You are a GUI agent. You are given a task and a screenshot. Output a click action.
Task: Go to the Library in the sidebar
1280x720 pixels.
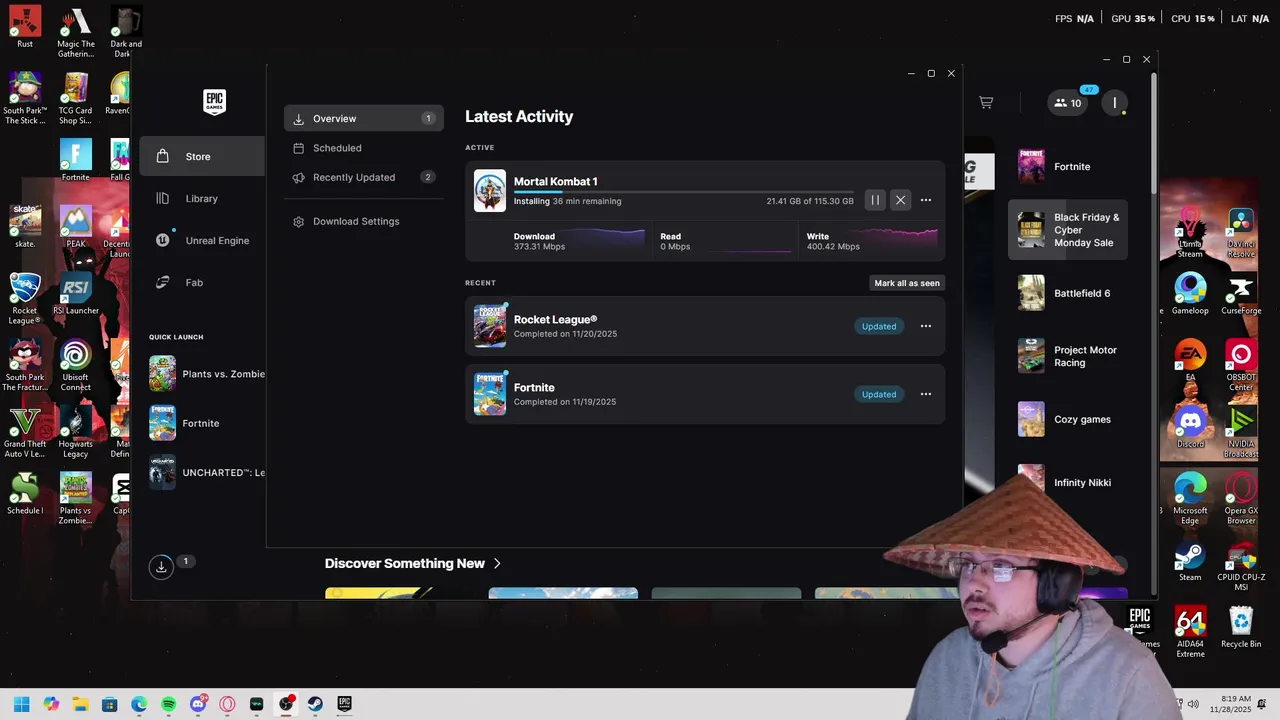tap(202, 198)
